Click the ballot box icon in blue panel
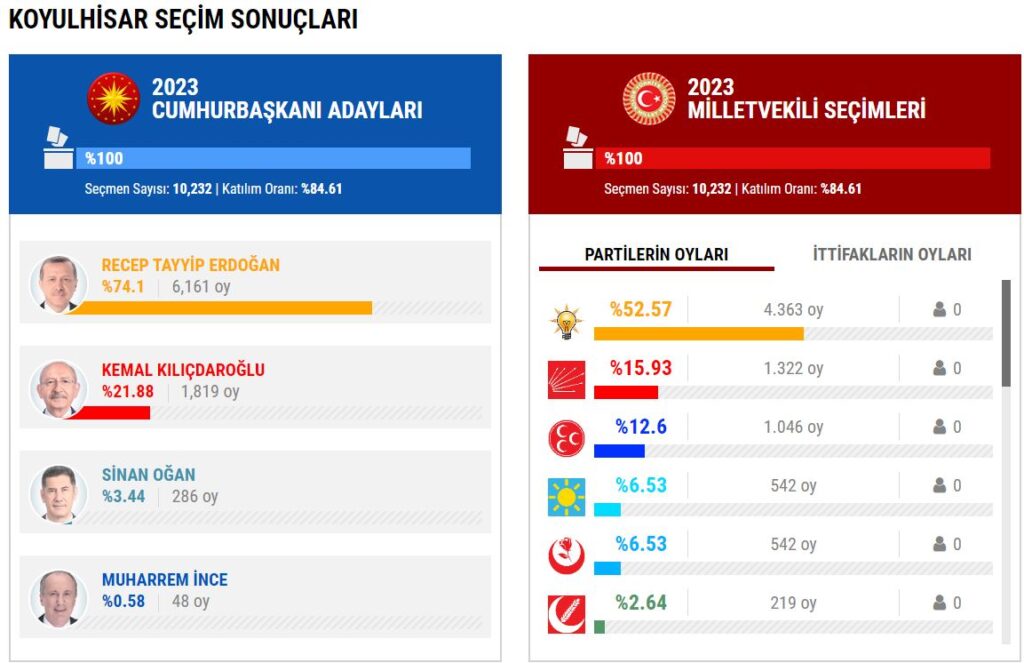The height and width of the screenshot is (663, 1024). [58, 148]
